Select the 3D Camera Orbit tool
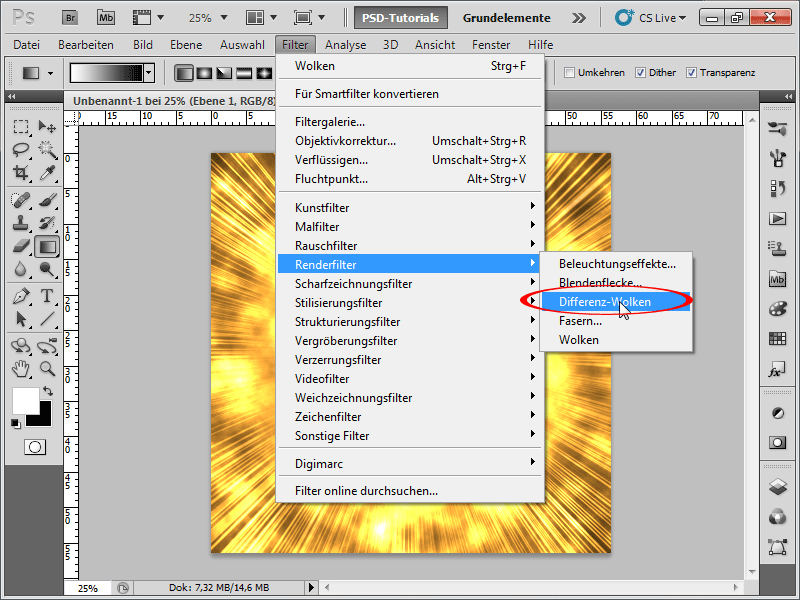The image size is (800, 600). 47,346
